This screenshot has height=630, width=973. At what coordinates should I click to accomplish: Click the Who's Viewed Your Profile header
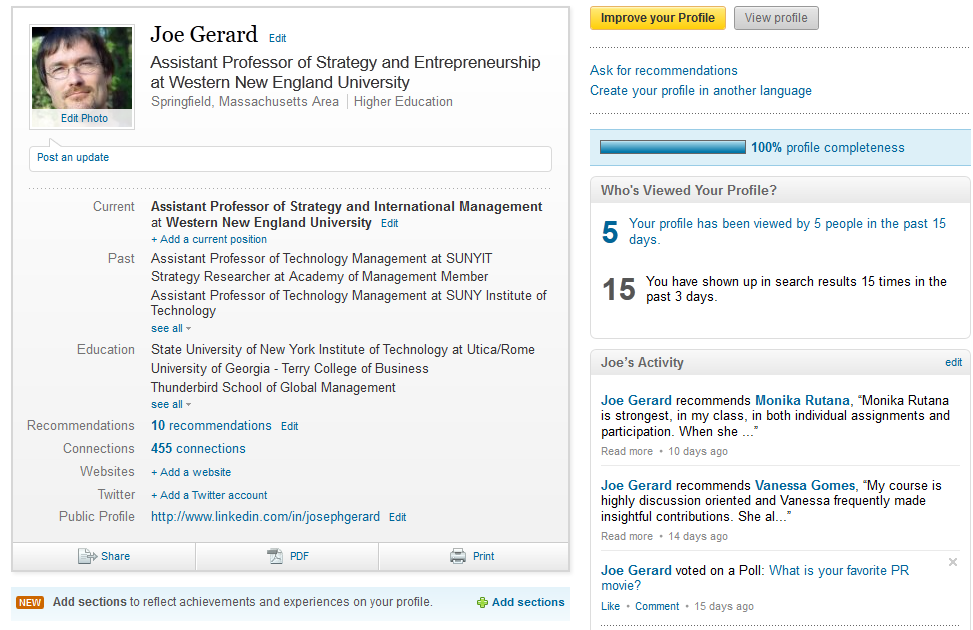(x=689, y=191)
